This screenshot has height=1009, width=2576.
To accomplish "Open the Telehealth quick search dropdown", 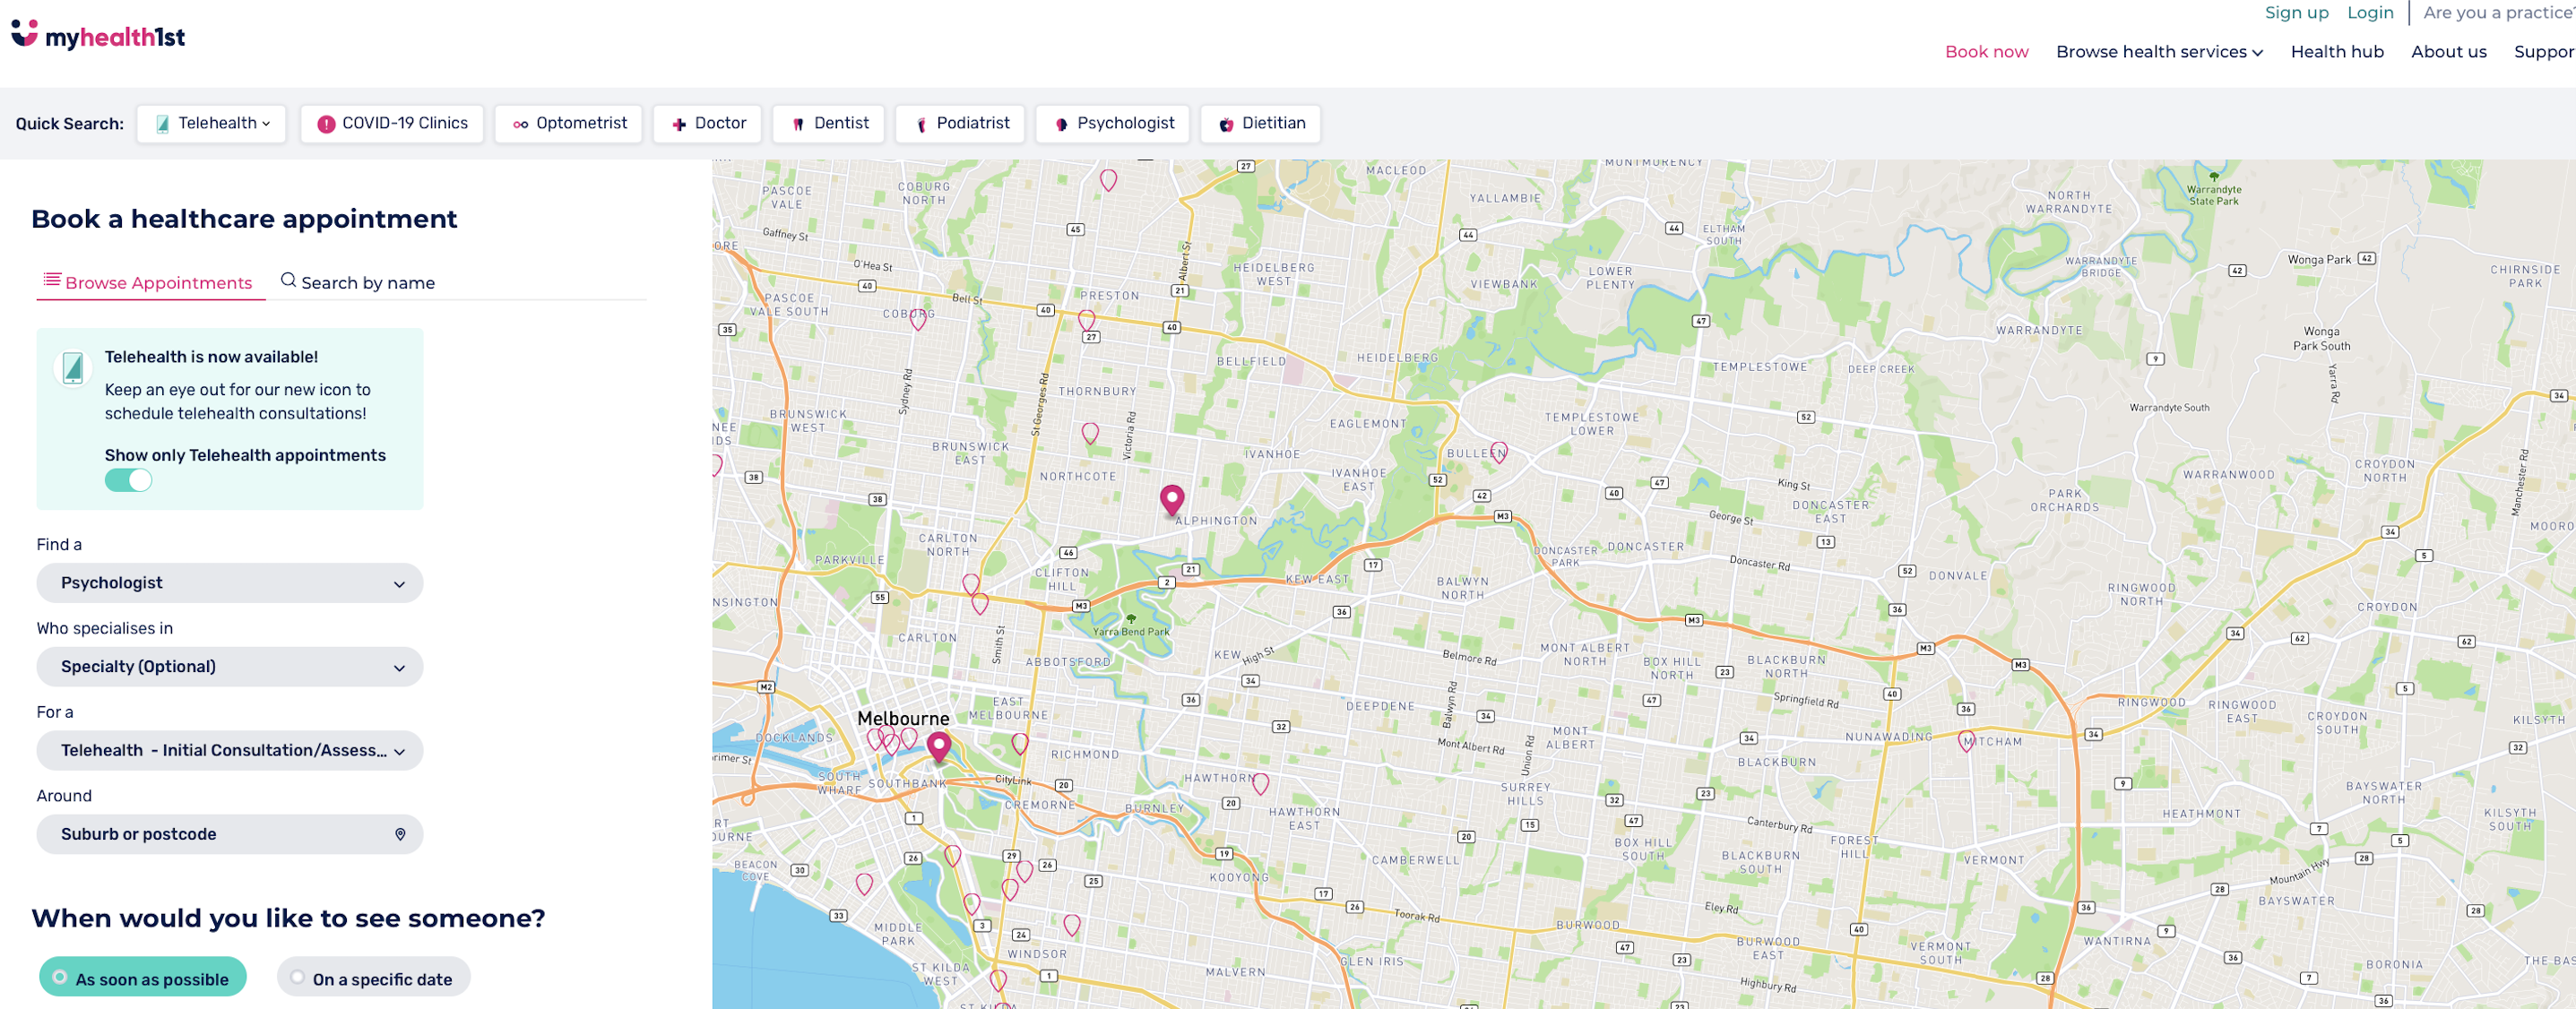I will point(212,123).
